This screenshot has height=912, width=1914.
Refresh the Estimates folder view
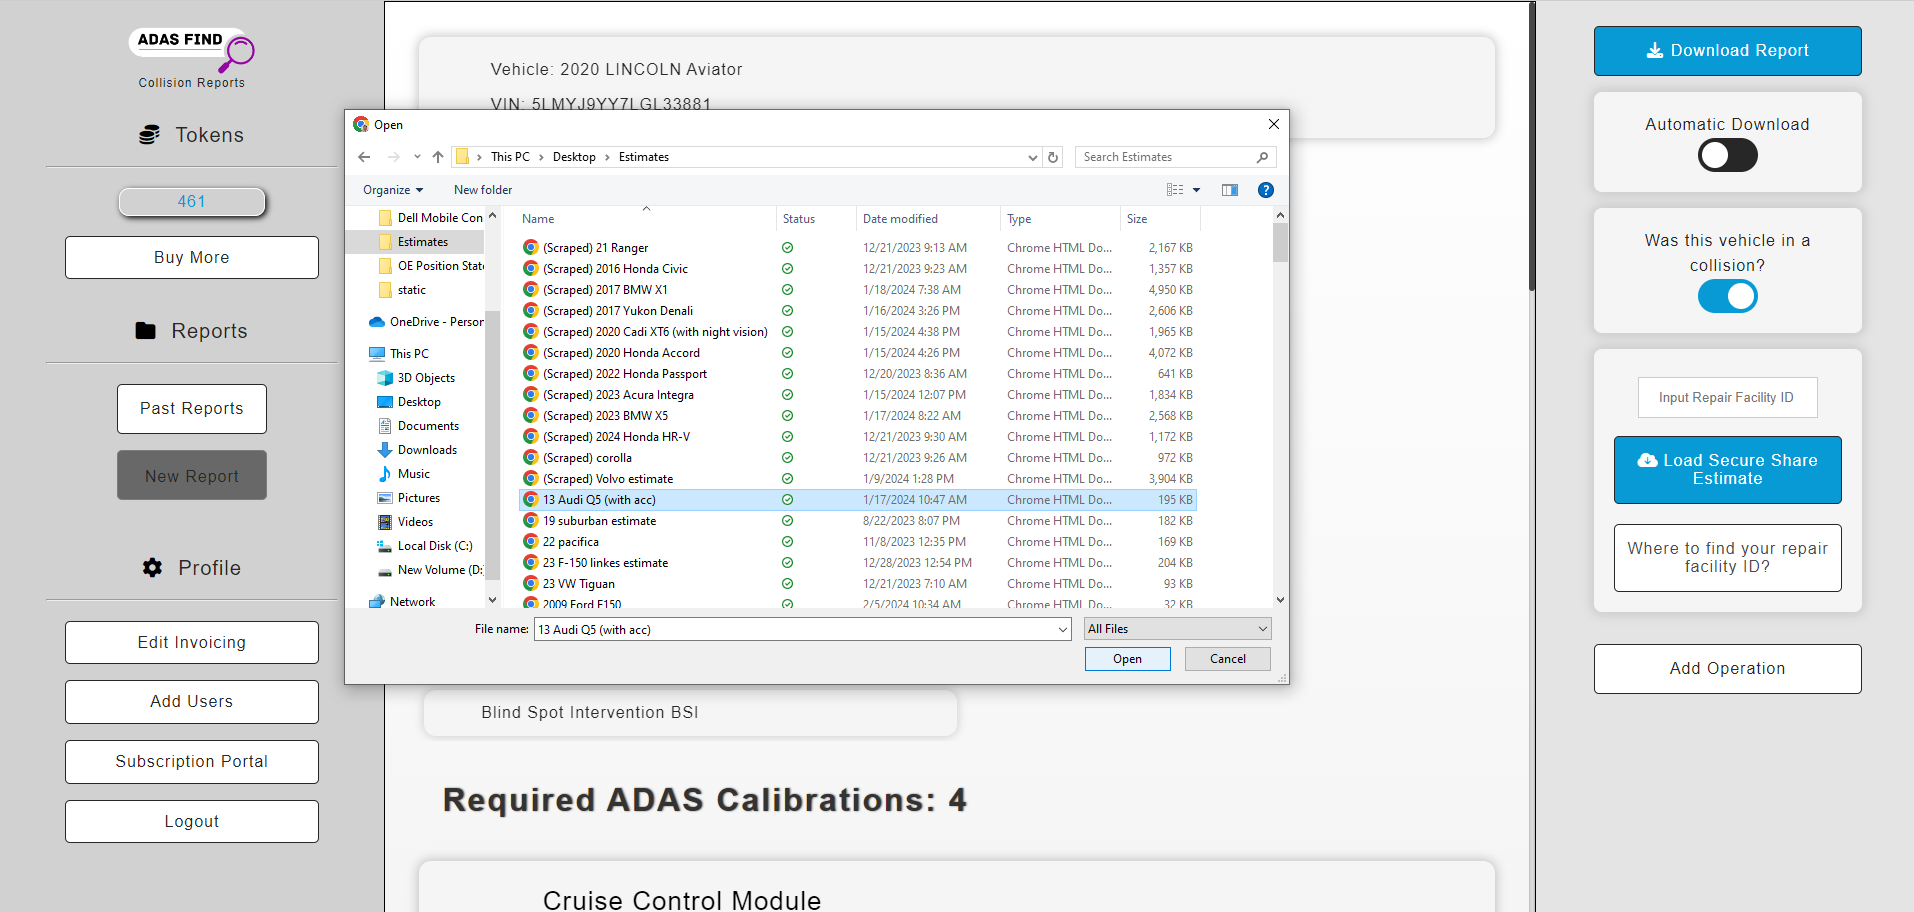(1052, 157)
